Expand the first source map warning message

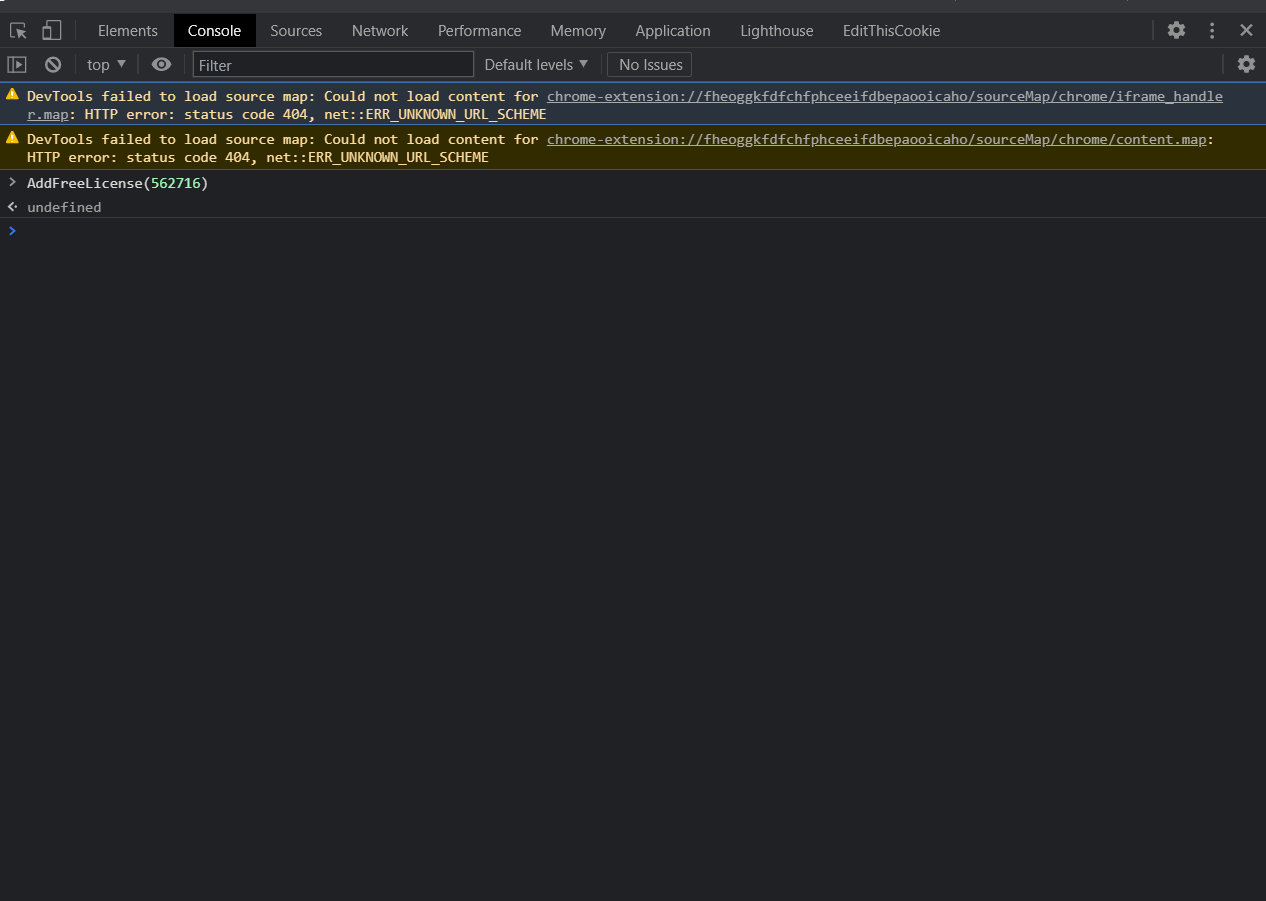click(11, 95)
